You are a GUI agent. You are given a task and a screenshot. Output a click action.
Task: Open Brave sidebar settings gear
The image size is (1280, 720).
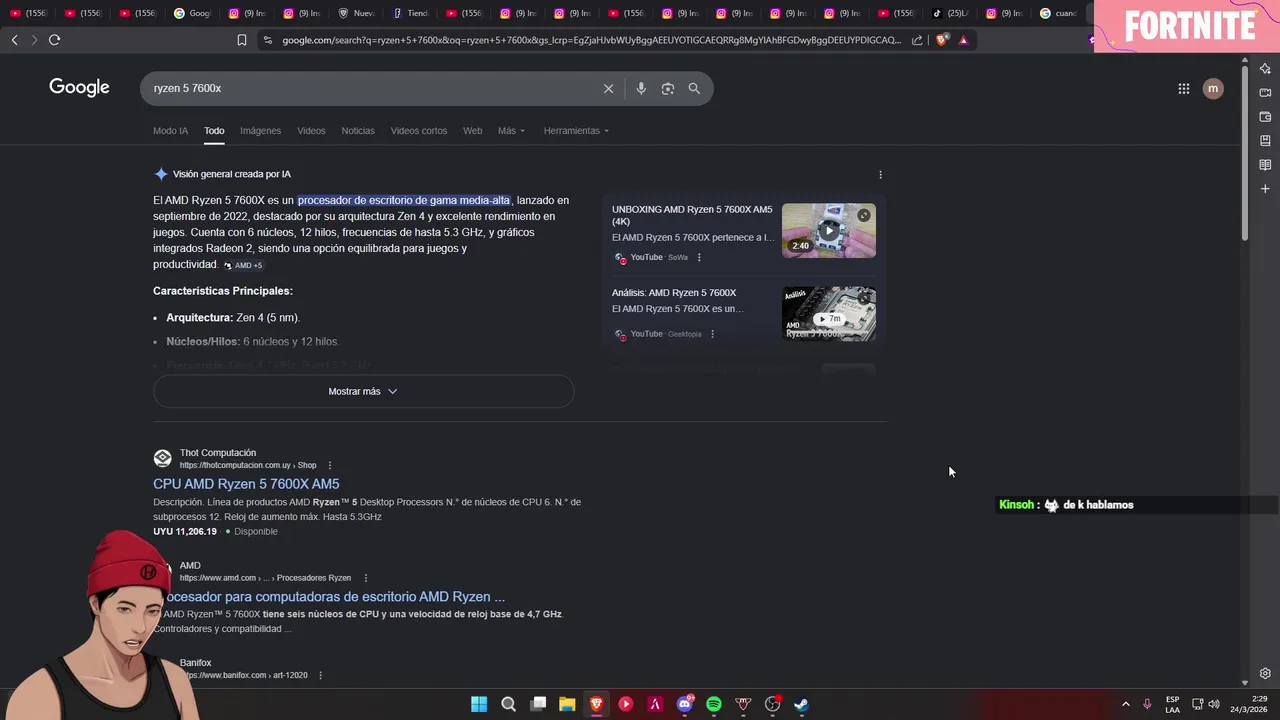click(x=1265, y=673)
